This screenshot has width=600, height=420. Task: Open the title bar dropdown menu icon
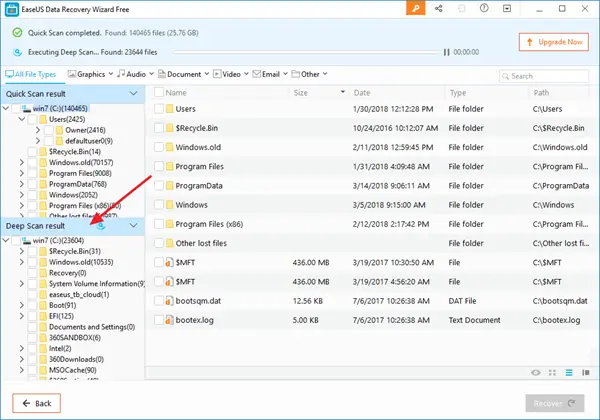click(x=507, y=8)
